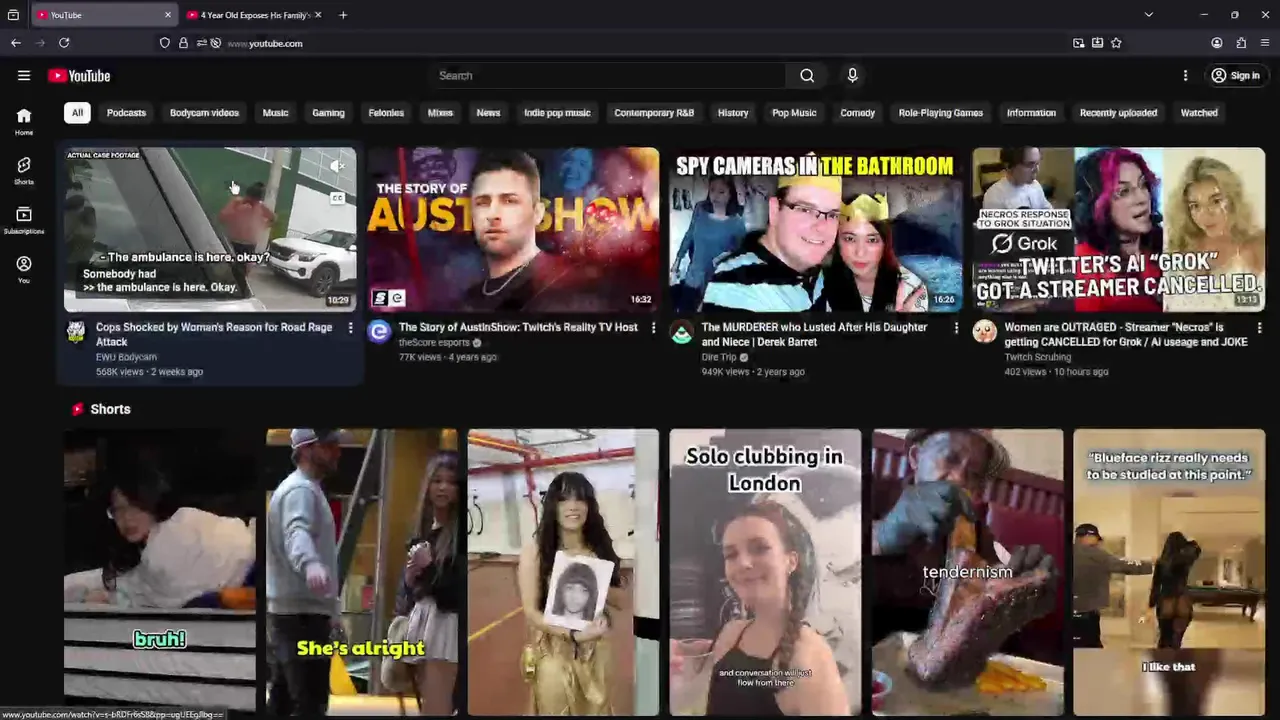Image resolution: width=1280 pixels, height=720 pixels.
Task: Go to Home in sidebar
Action: tap(24, 122)
